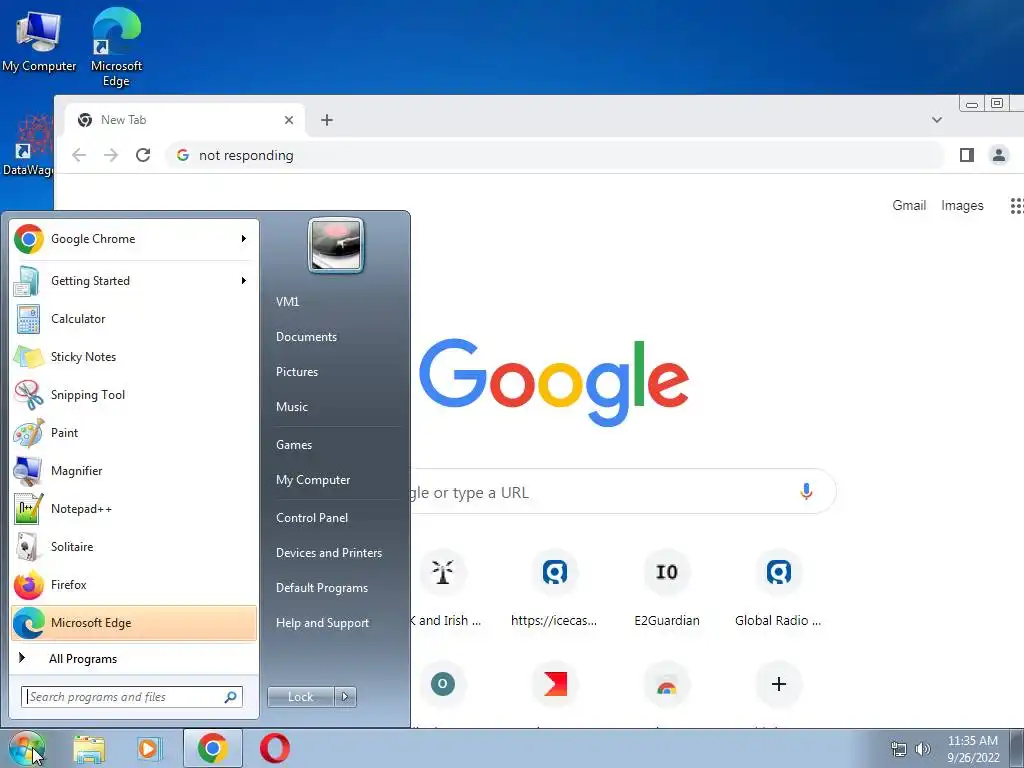This screenshot has height=768, width=1024.
Task: Open File Explorer from taskbar
Action: pos(89,749)
